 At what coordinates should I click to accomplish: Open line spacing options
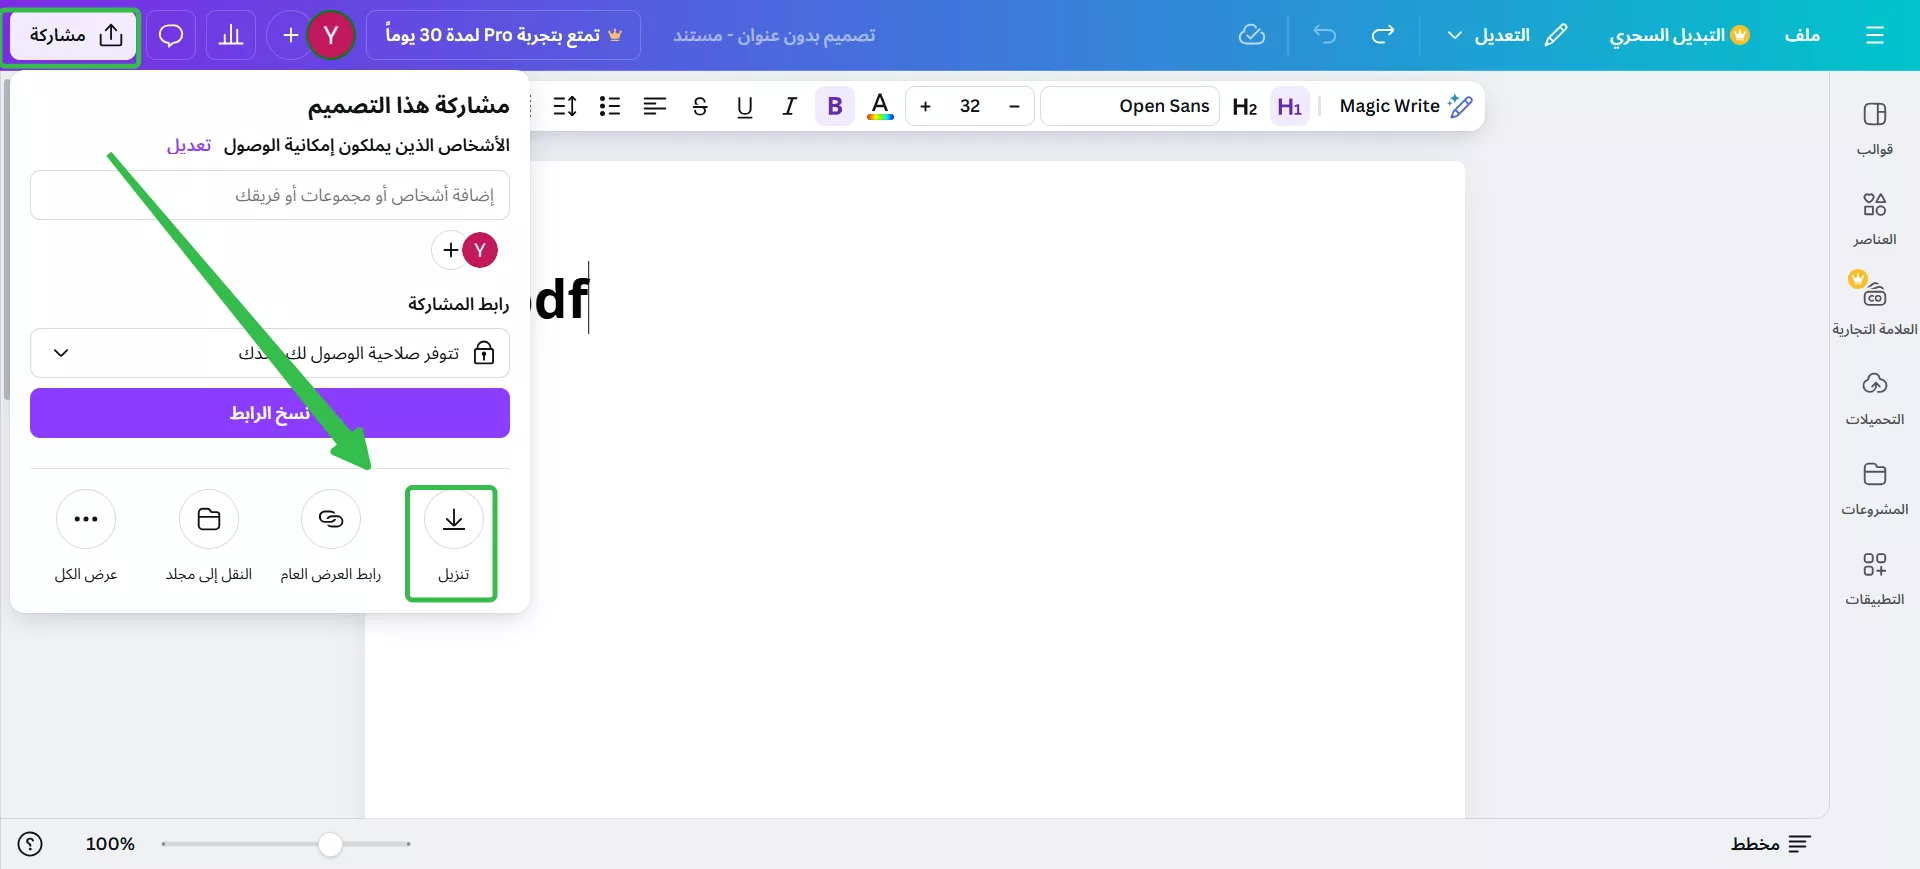point(565,106)
